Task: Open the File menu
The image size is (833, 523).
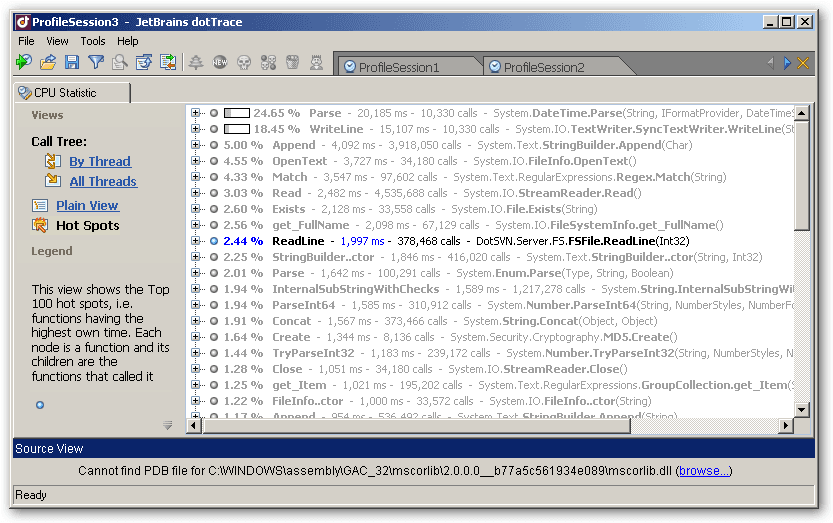Action: 26,41
